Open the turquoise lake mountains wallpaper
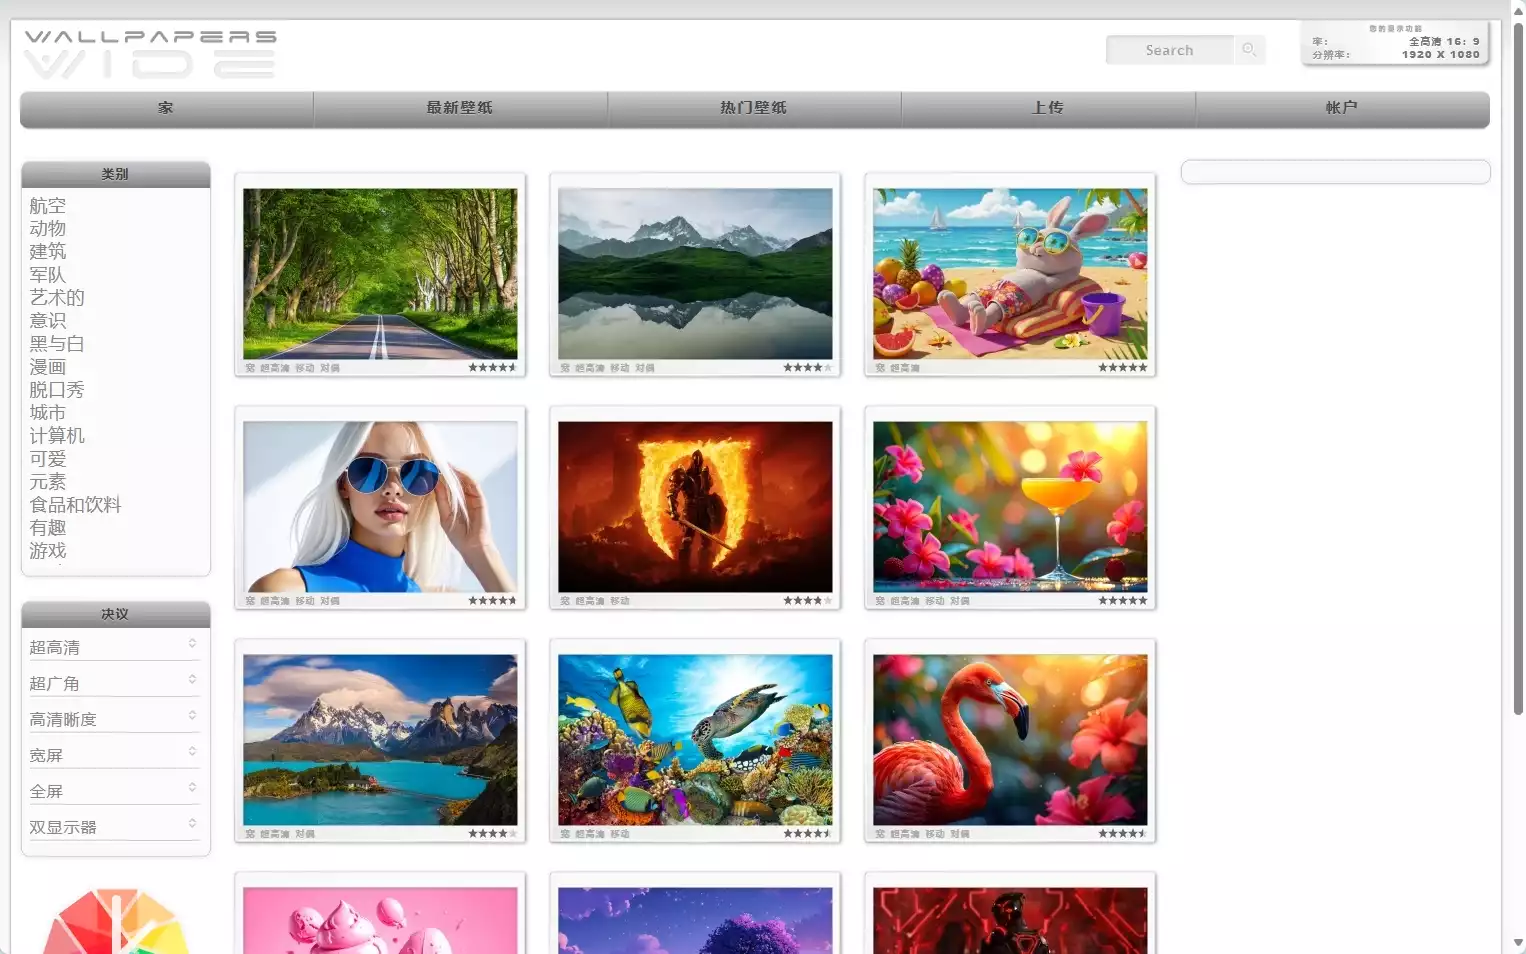The height and width of the screenshot is (954, 1526). (380, 740)
